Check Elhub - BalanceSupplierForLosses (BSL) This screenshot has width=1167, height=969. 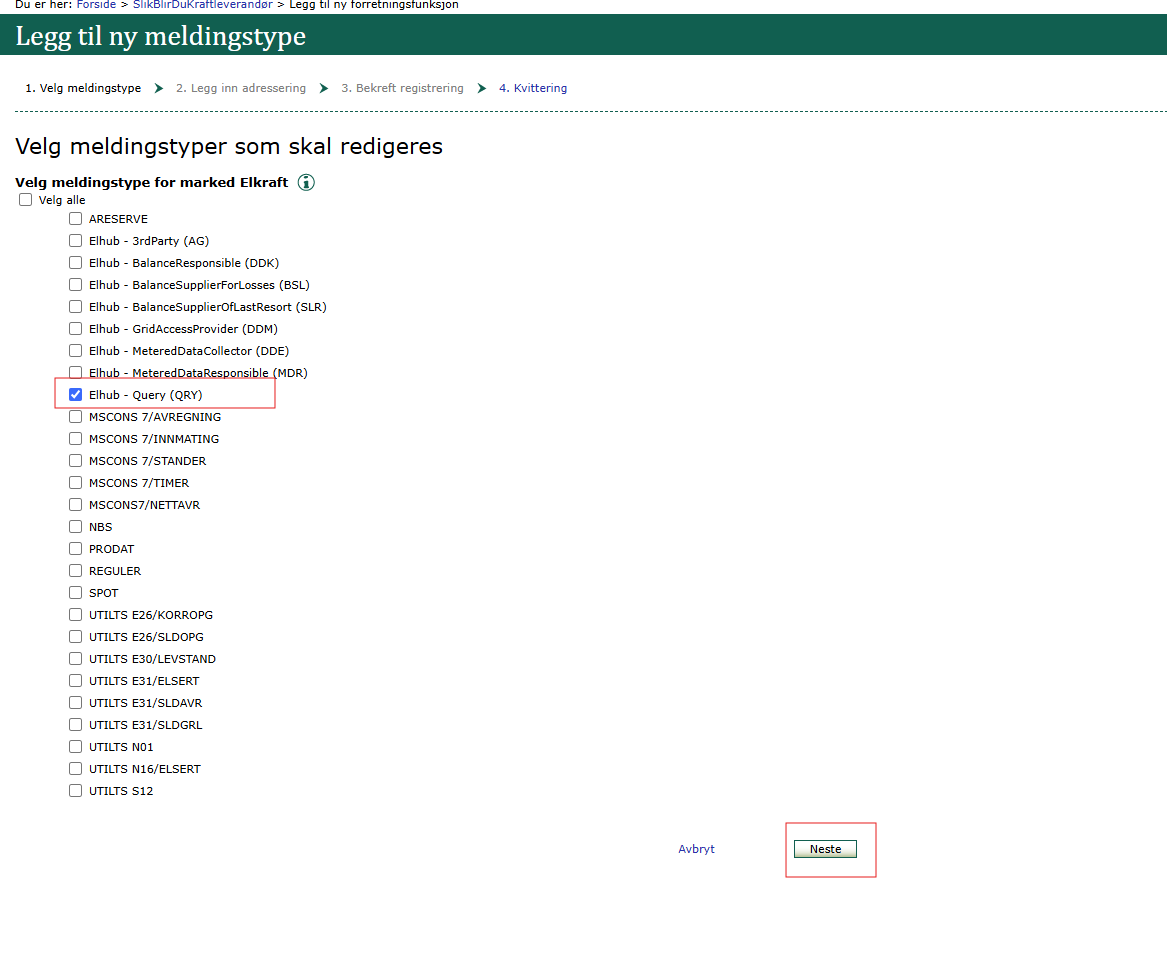click(x=75, y=284)
